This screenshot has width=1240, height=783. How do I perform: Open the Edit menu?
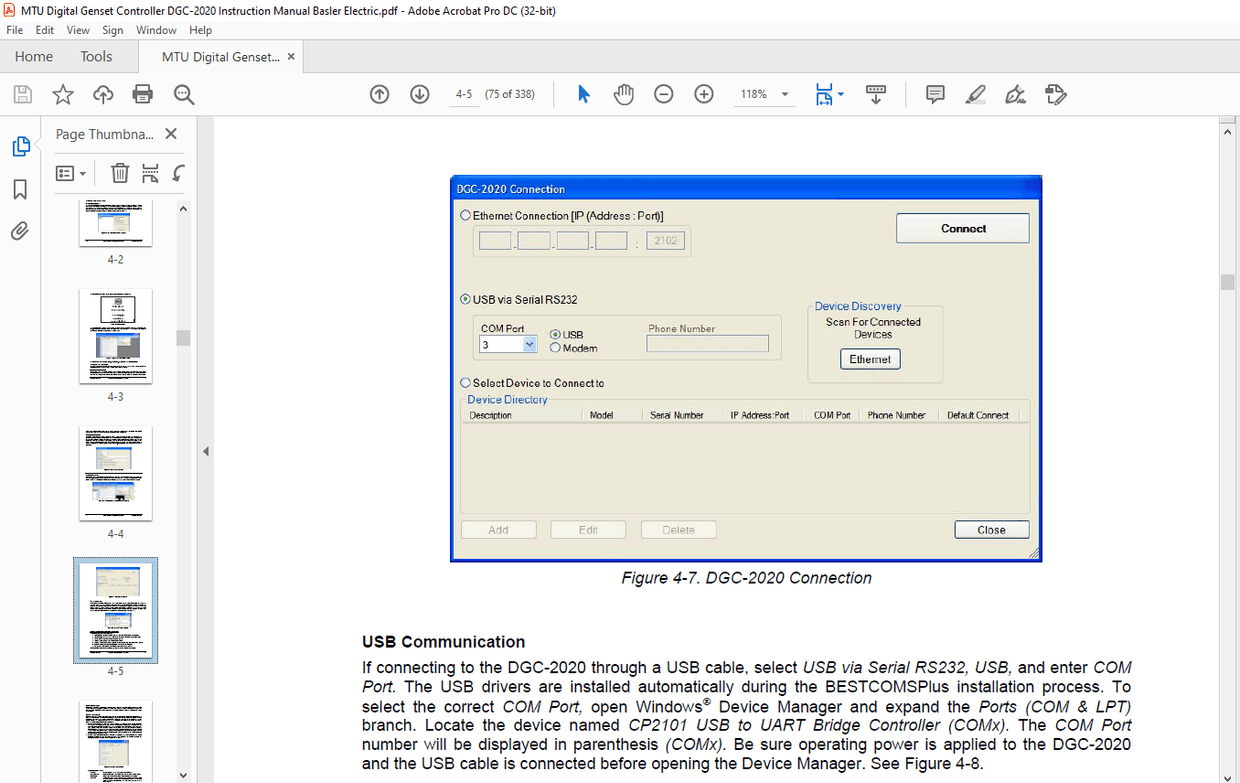click(x=44, y=30)
